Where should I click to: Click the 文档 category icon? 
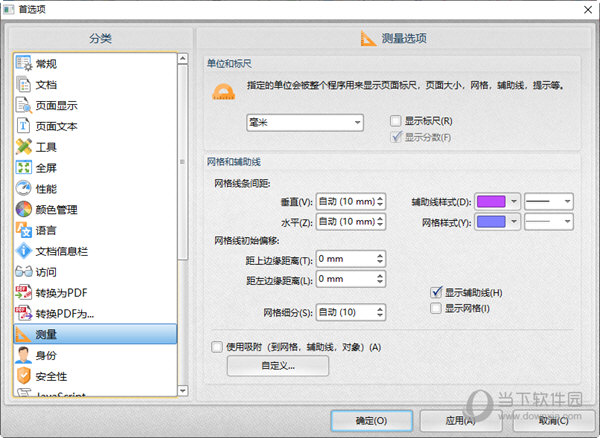click(24, 85)
